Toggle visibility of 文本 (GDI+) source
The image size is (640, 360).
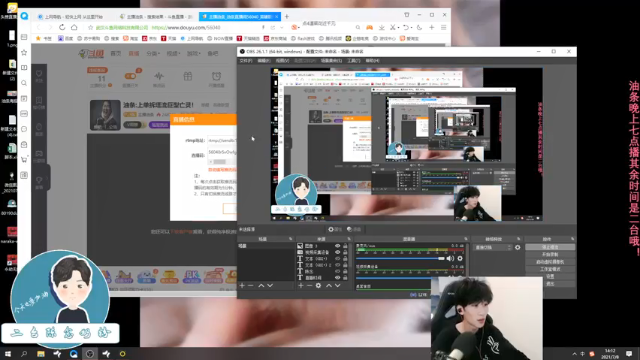coord(338,258)
